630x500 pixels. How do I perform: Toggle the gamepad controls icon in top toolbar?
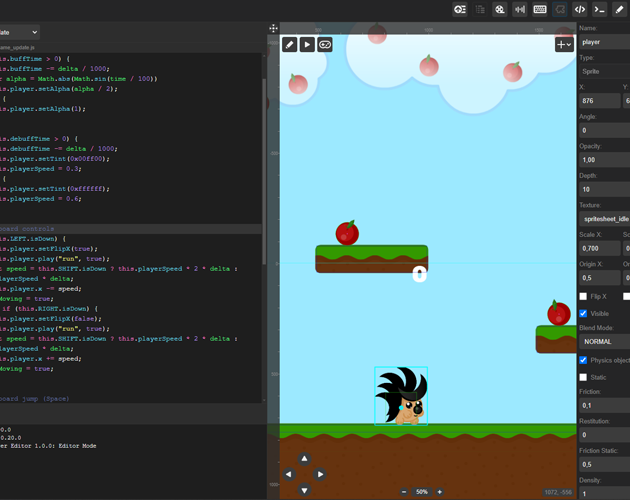click(560, 9)
